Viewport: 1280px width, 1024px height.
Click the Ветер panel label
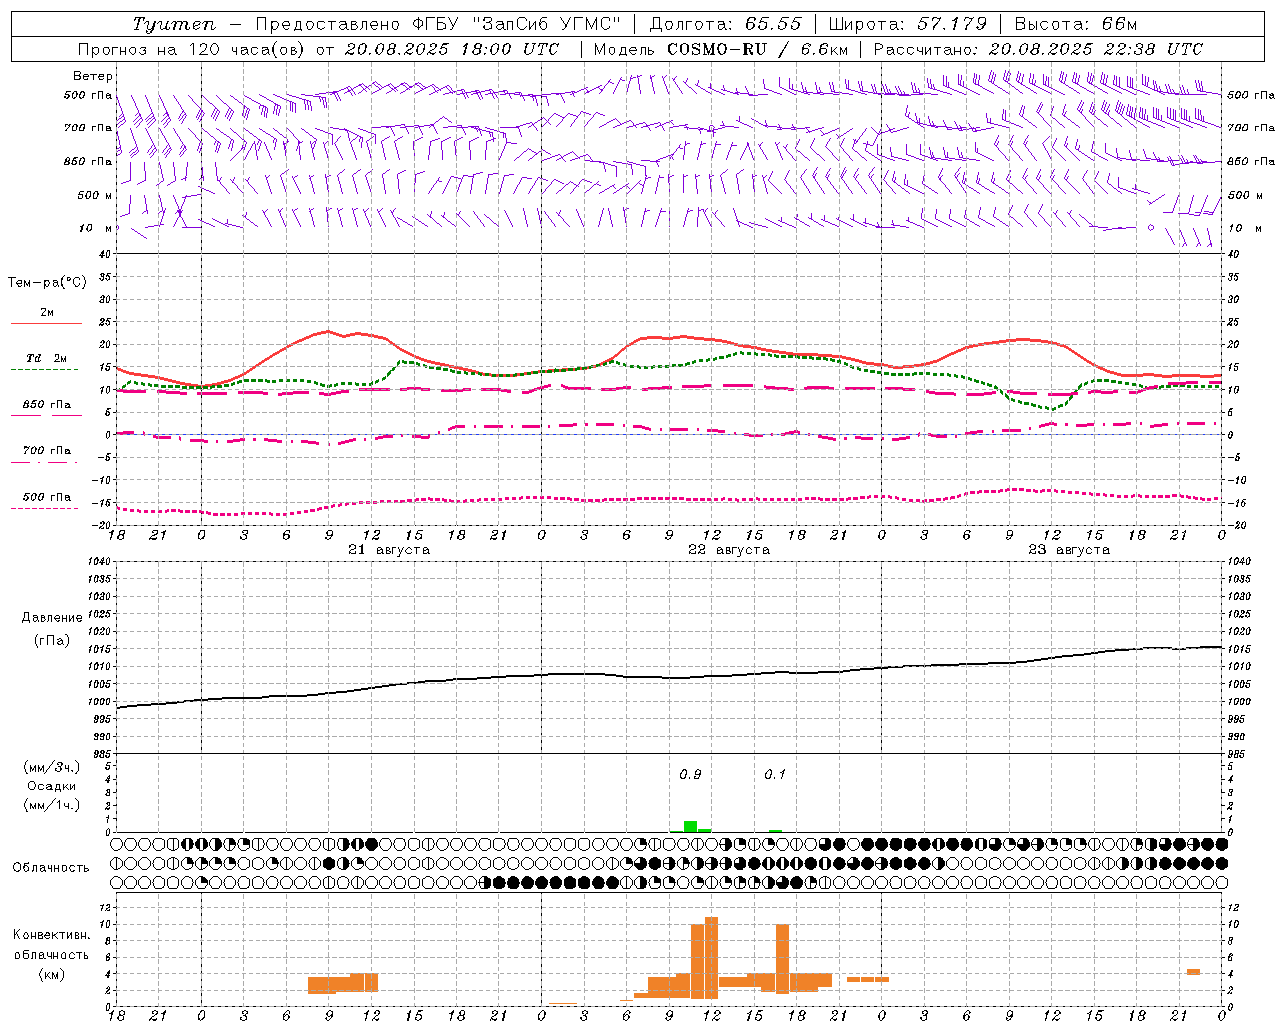tap(93, 76)
